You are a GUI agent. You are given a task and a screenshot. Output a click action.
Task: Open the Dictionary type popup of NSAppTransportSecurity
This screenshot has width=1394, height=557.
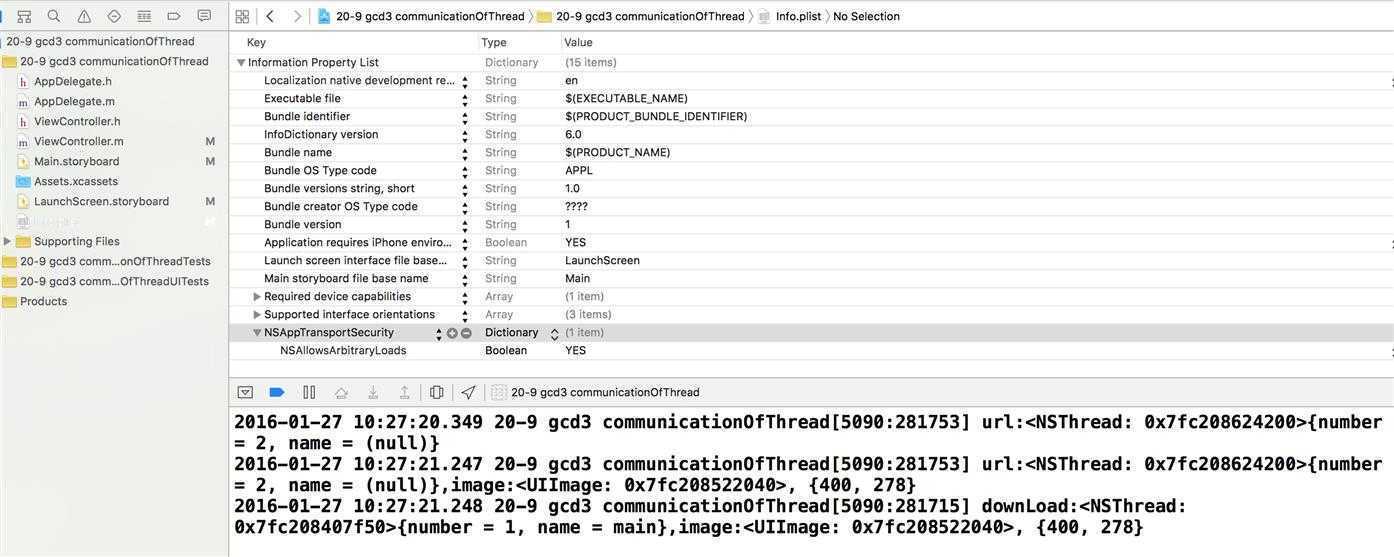click(521, 333)
